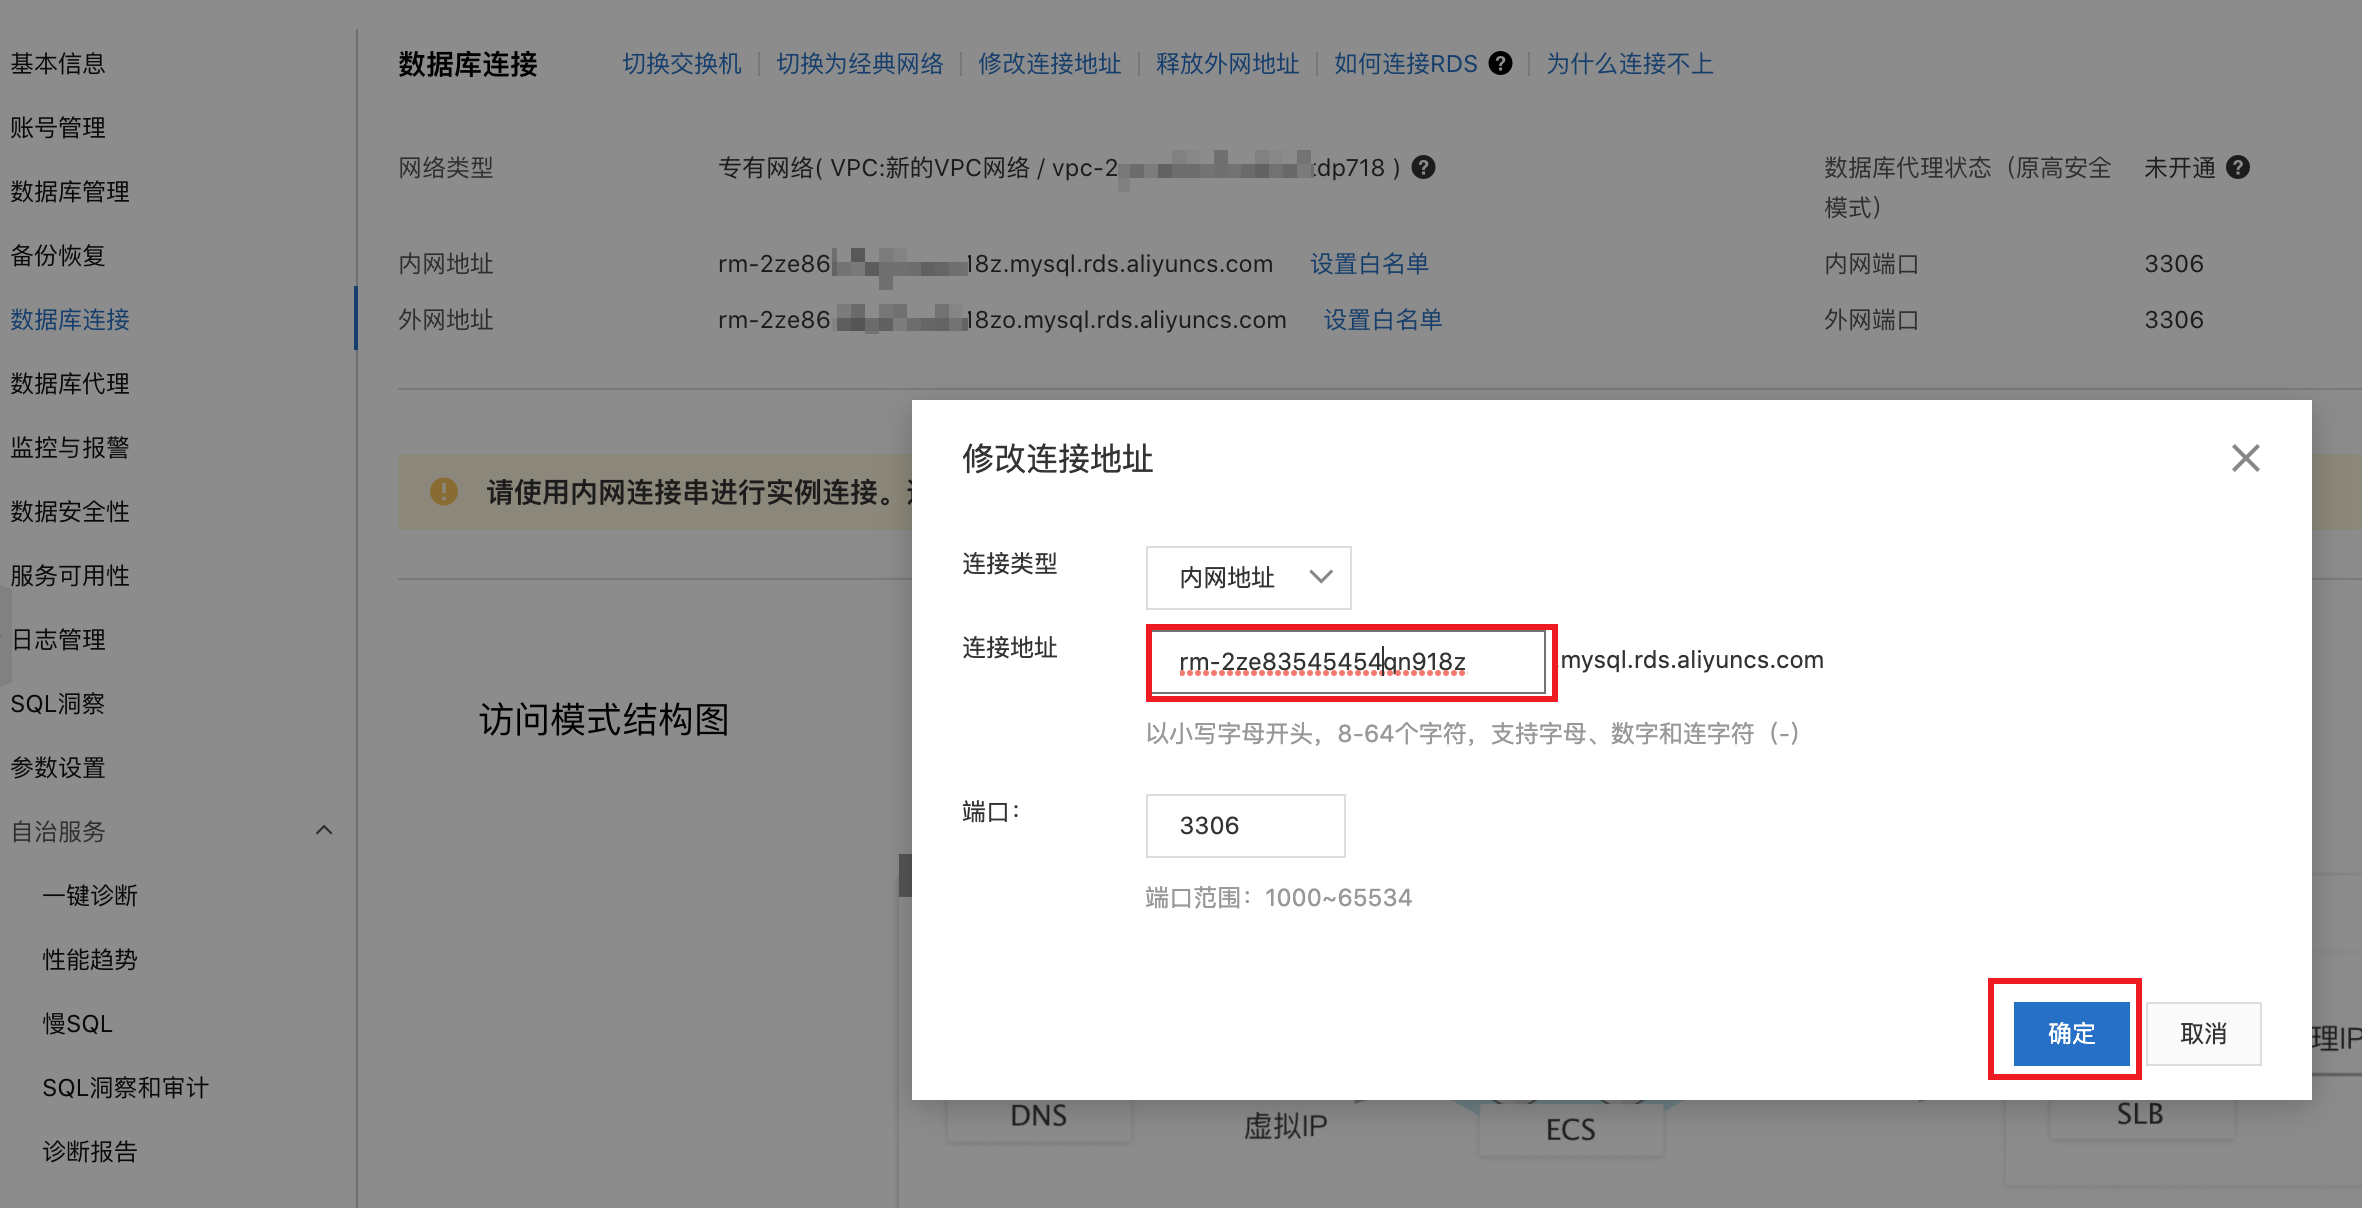Open 性能趋势 under 自治服务
Screen dimensions: 2362x1208
90,959
